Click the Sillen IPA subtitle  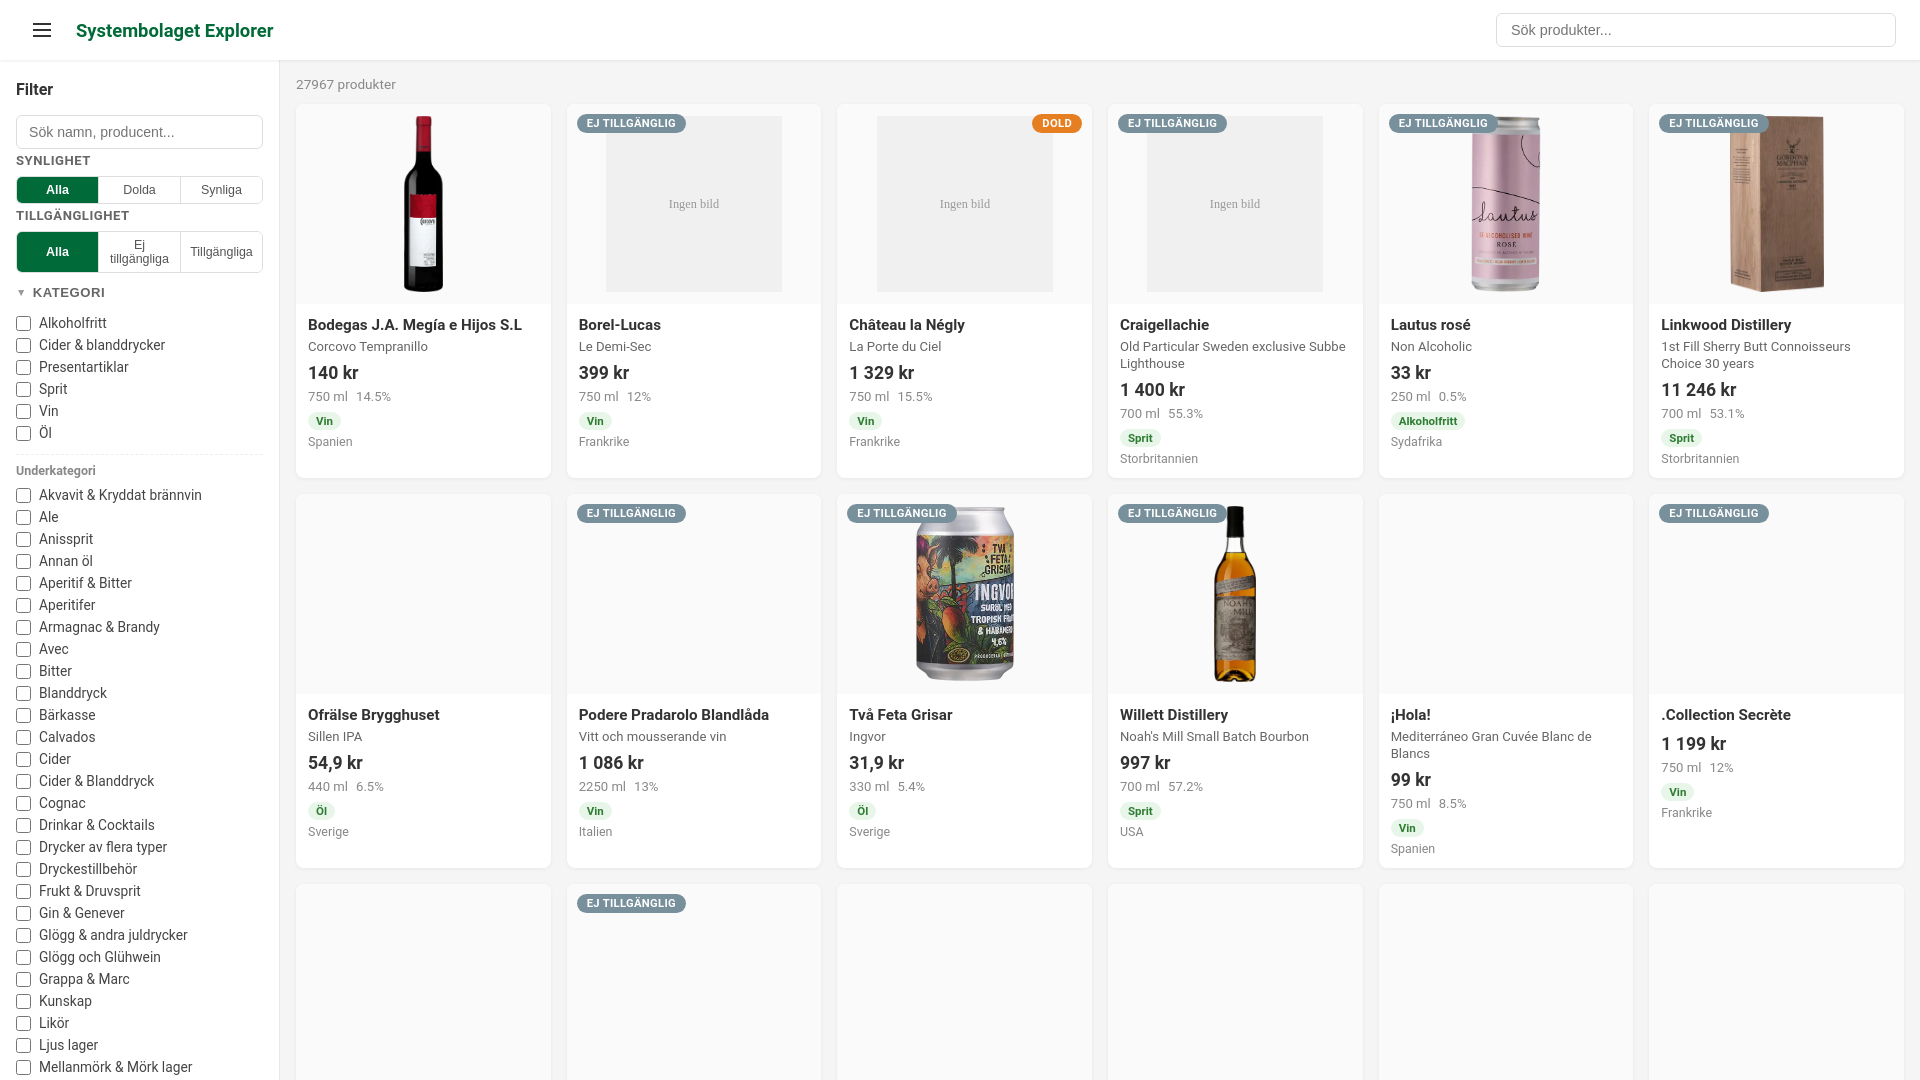tap(335, 737)
